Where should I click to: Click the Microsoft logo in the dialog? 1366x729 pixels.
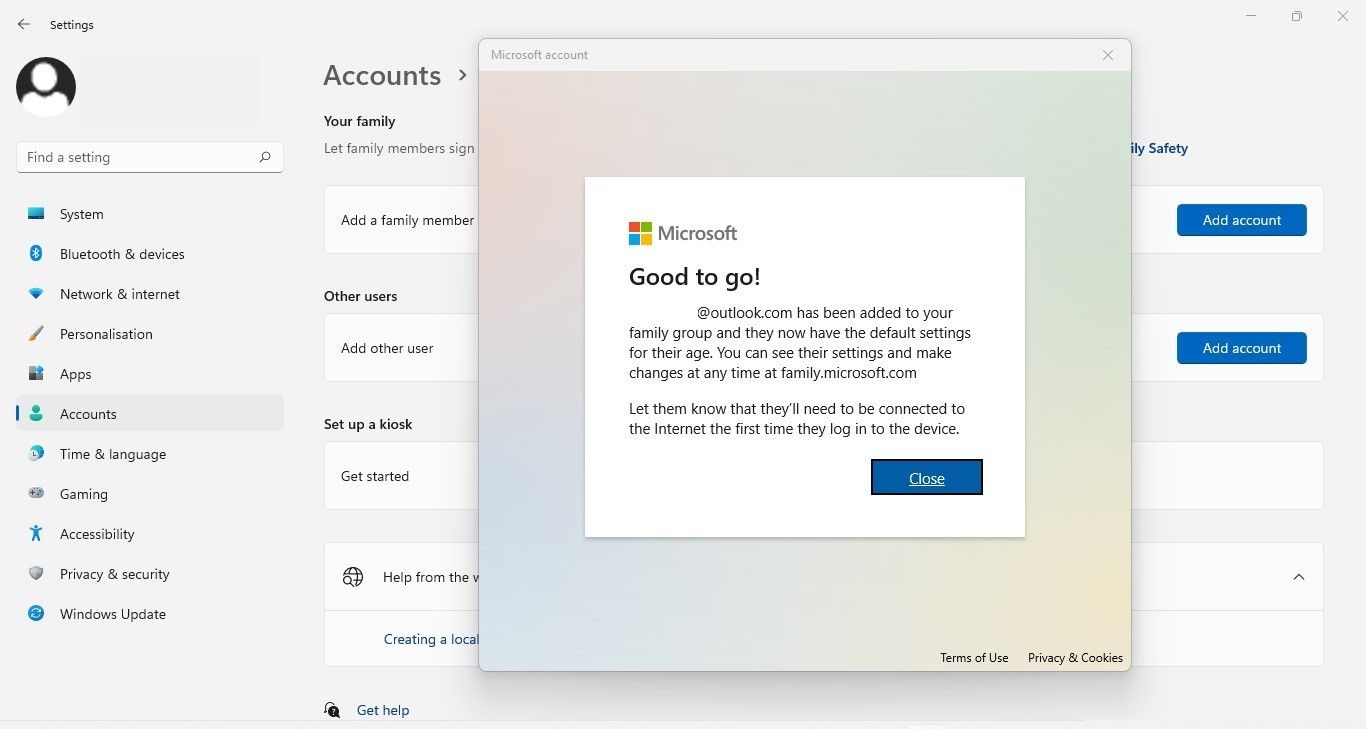point(683,233)
